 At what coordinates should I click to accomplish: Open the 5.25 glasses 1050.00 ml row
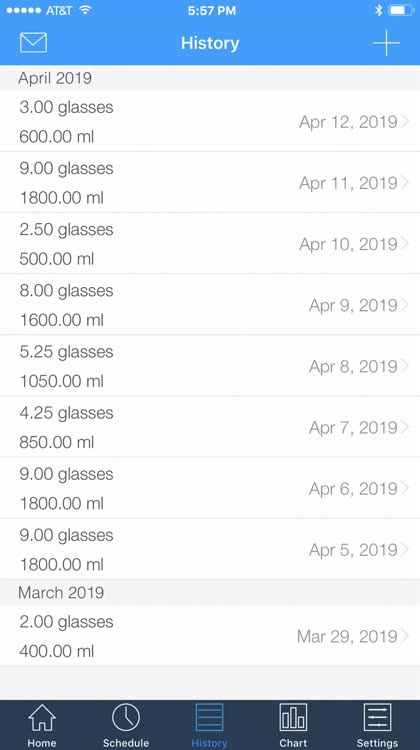click(x=210, y=366)
